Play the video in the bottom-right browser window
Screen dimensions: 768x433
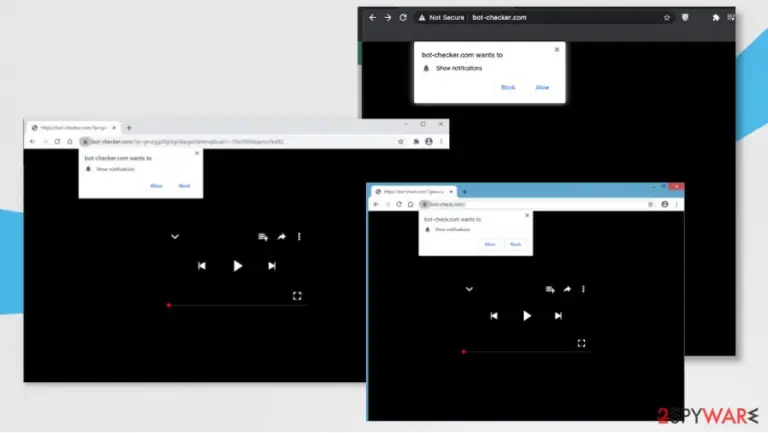pos(527,316)
